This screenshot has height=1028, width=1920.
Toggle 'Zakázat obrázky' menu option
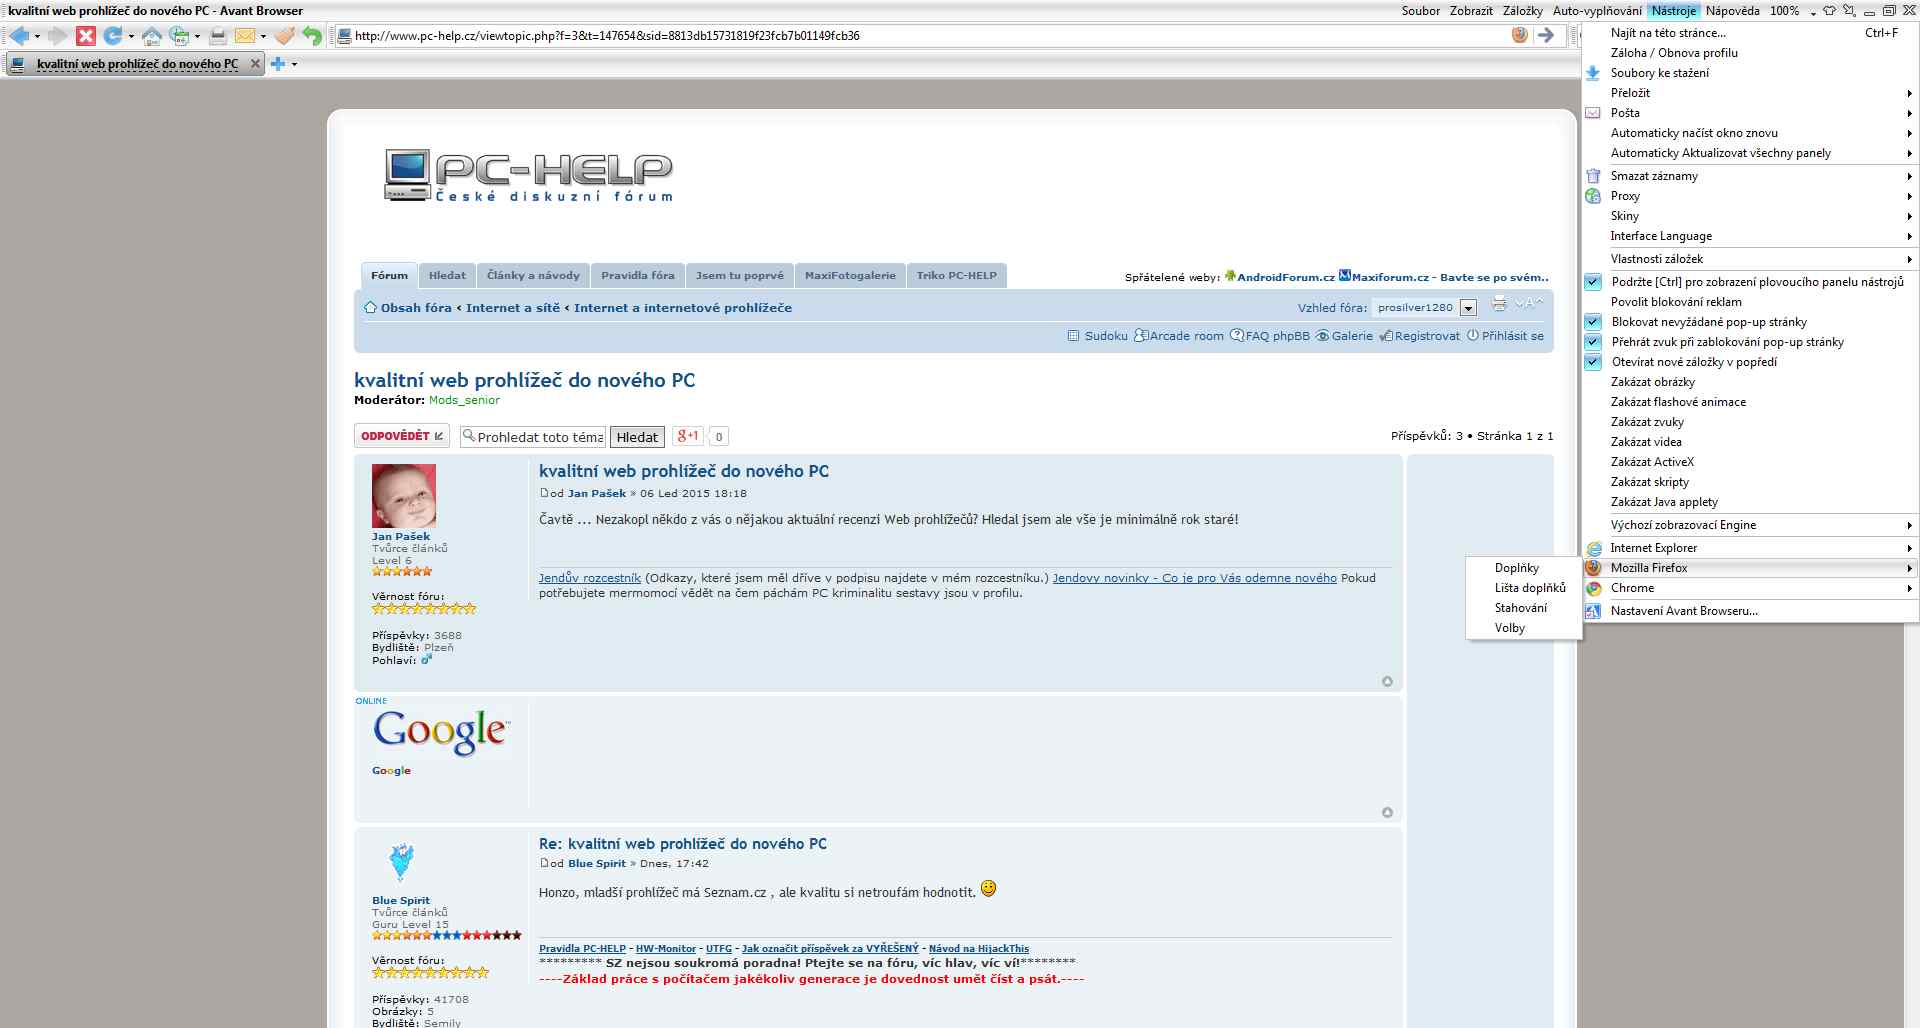tap(1750, 382)
